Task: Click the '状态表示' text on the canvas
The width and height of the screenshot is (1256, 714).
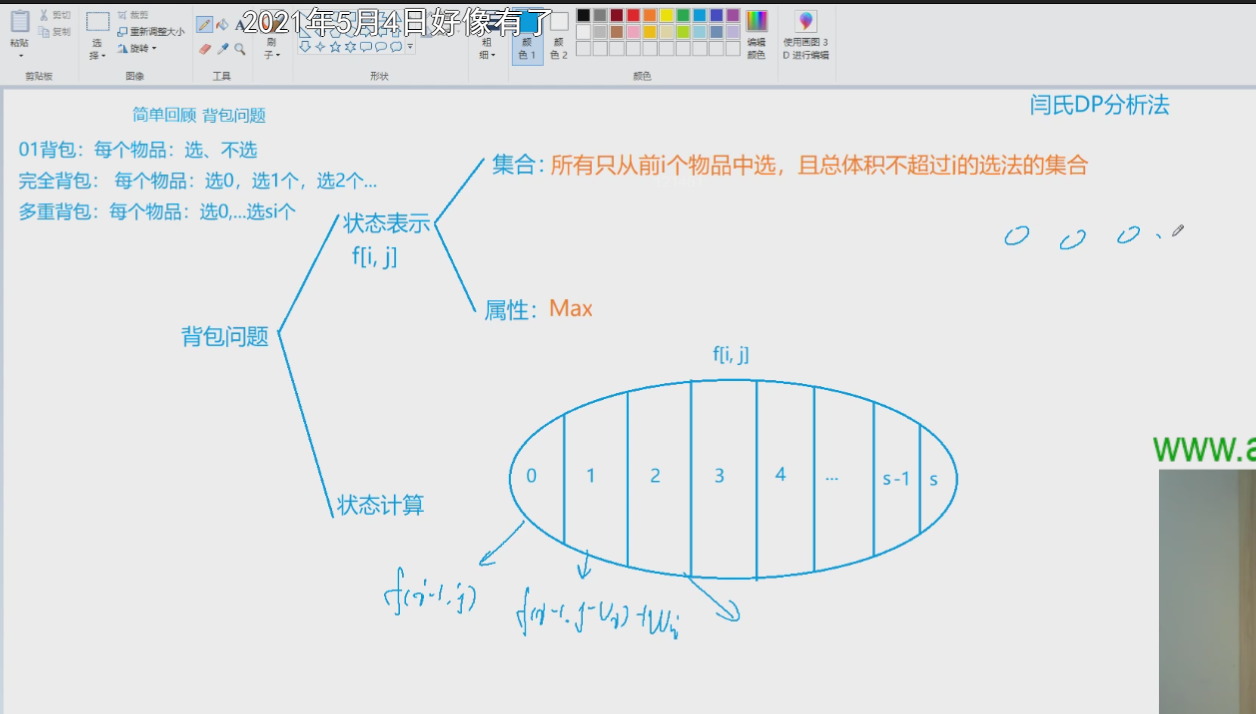Action: (x=386, y=223)
